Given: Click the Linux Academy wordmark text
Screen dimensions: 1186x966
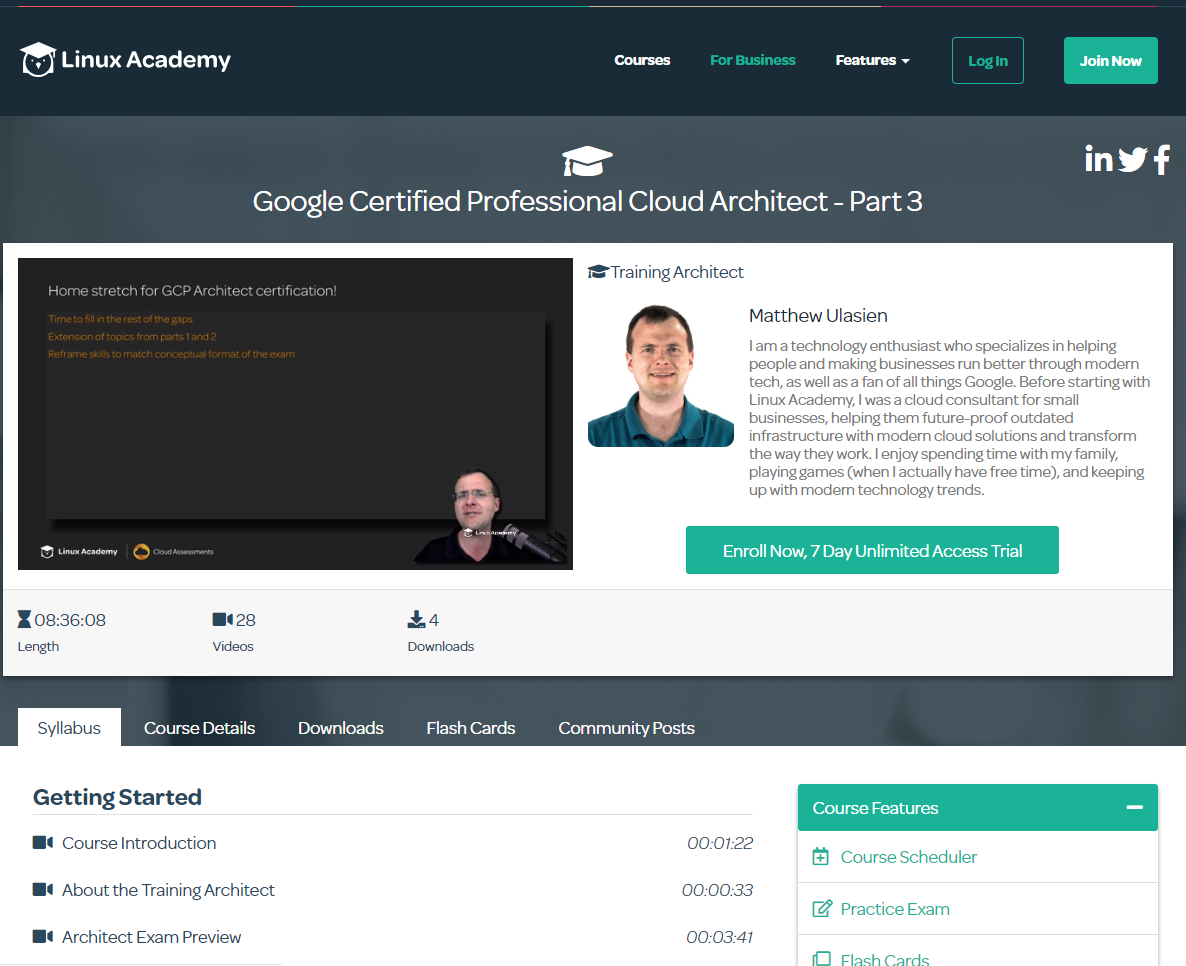Looking at the screenshot, I should tap(145, 60).
